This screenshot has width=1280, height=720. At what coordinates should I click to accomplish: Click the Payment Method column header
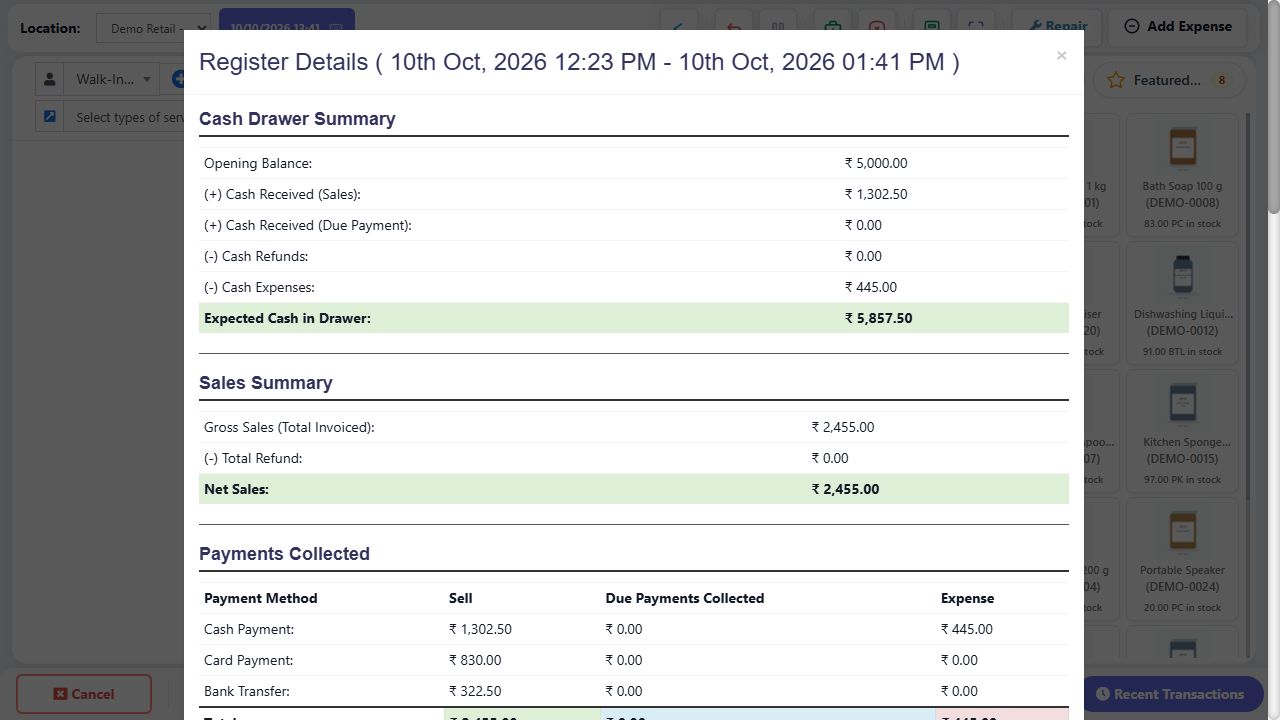[260, 598]
